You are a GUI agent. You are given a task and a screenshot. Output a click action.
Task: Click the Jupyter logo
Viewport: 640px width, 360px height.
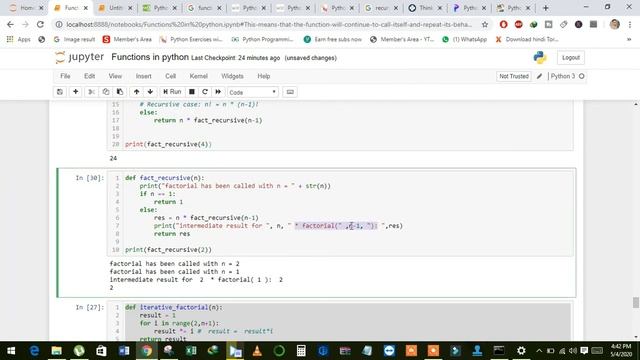click(x=80, y=58)
